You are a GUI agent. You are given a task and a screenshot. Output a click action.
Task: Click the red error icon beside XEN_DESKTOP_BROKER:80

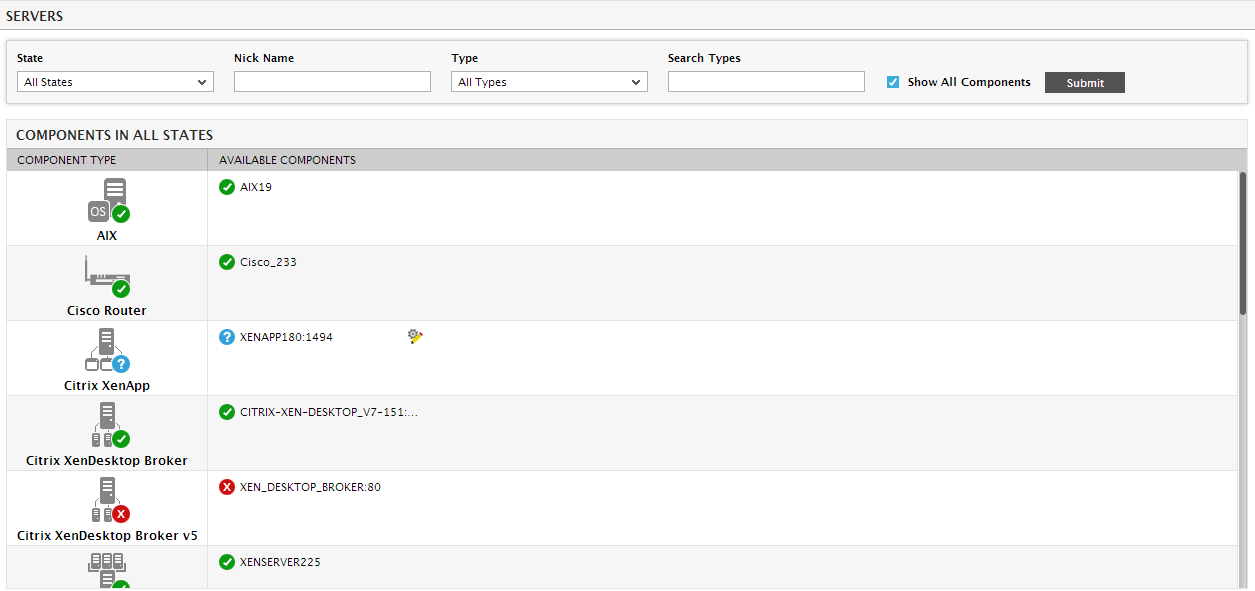click(x=227, y=487)
